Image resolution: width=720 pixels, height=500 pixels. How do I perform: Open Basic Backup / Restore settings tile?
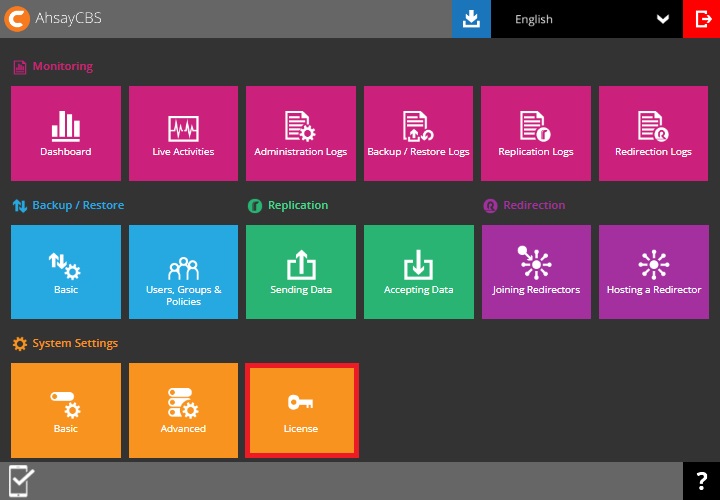click(x=66, y=272)
